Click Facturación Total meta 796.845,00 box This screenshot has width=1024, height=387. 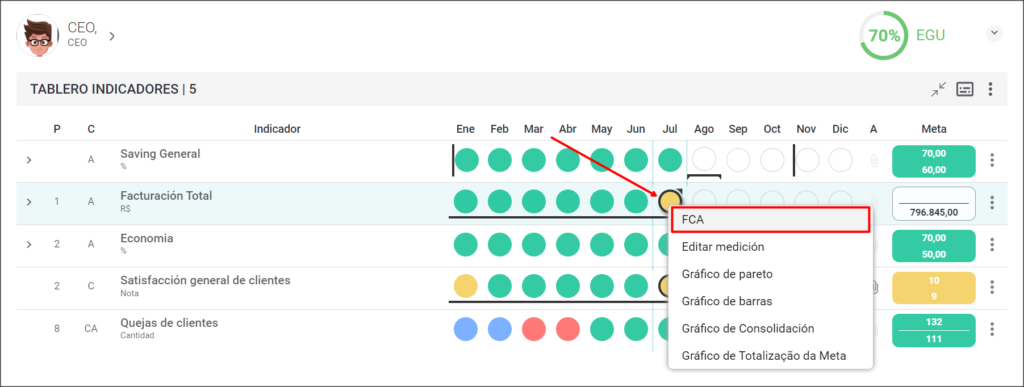pos(933,204)
